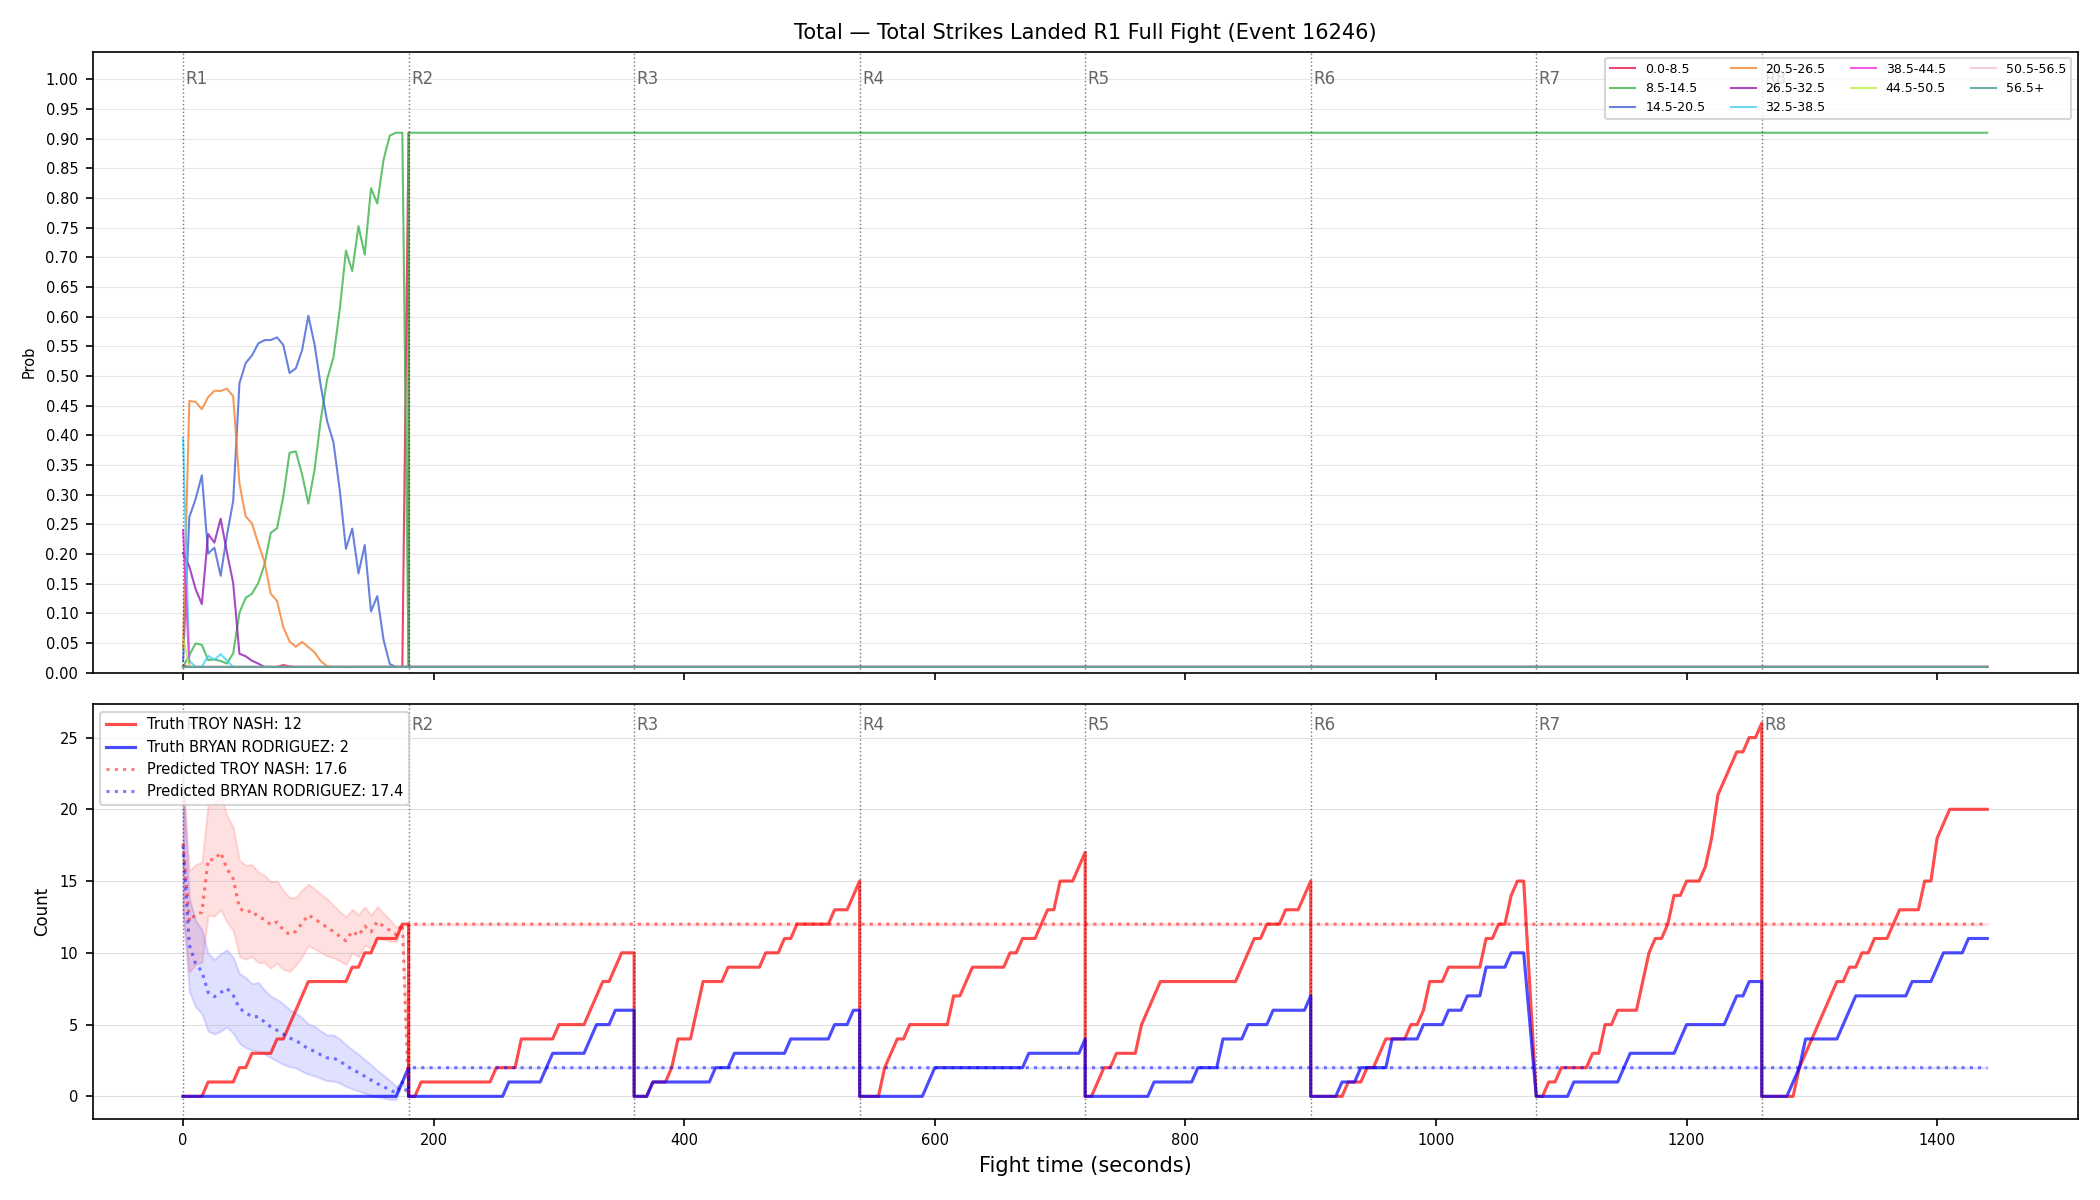Click the R3 round label in the Count chart
2100x1200 pixels.
[647, 724]
